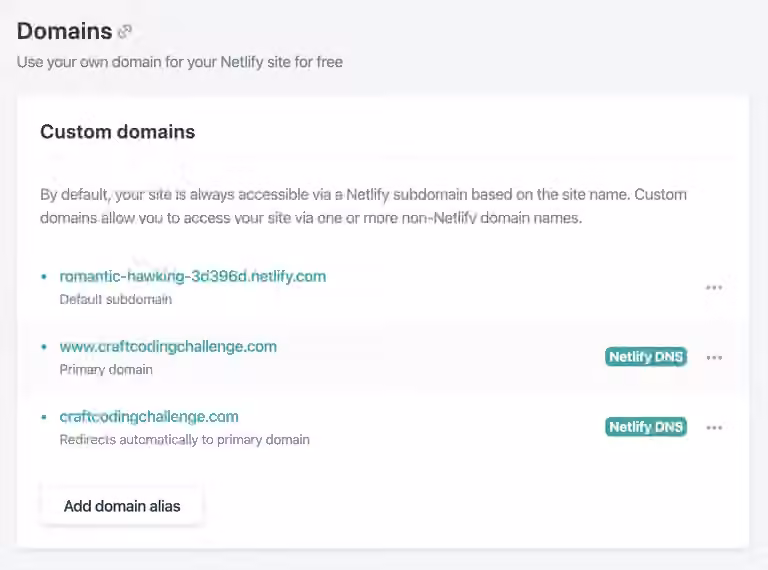Click 'Redirects automatically to primary domain' text
The height and width of the screenshot is (570, 768).
[x=185, y=440]
